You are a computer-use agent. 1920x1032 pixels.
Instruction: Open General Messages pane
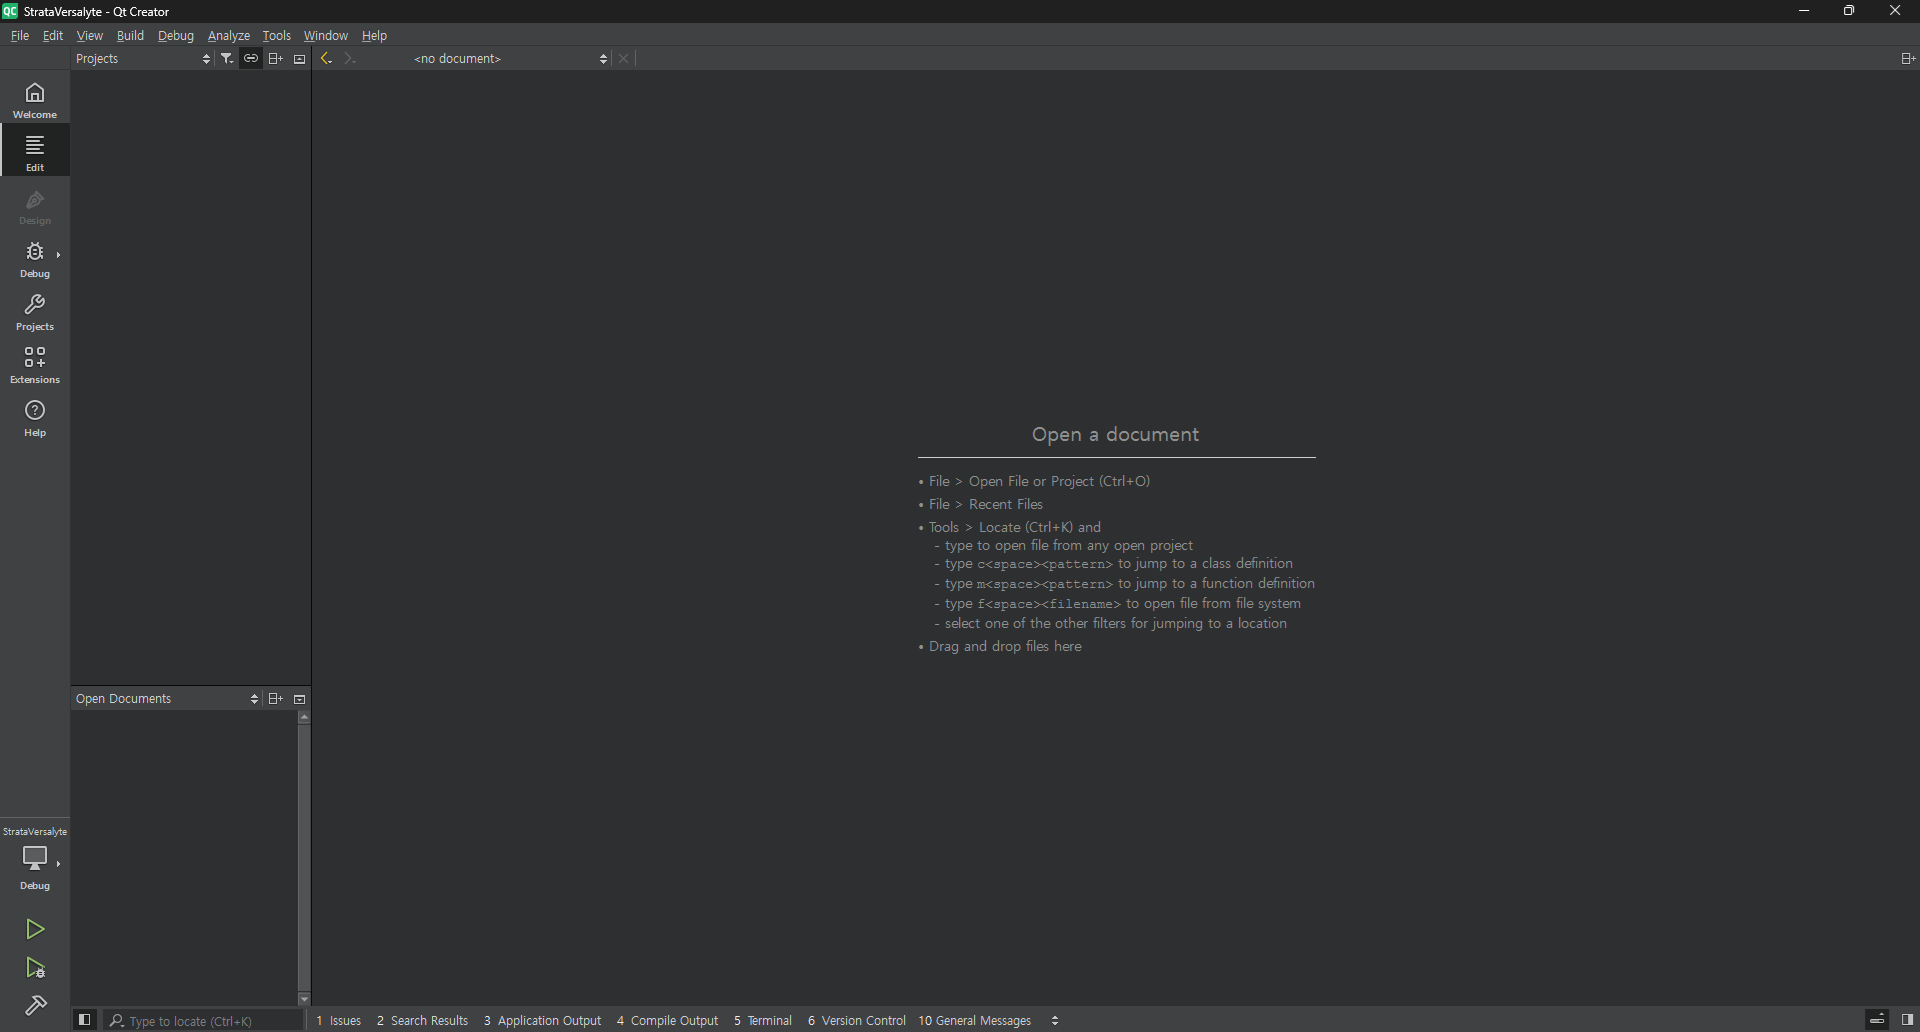click(x=975, y=1021)
